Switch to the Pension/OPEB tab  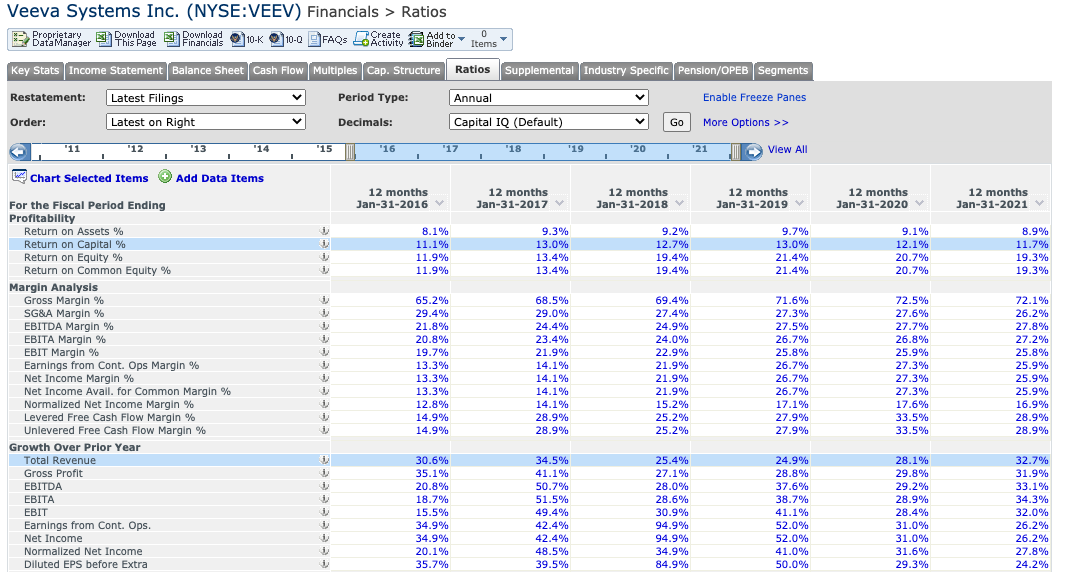713,71
